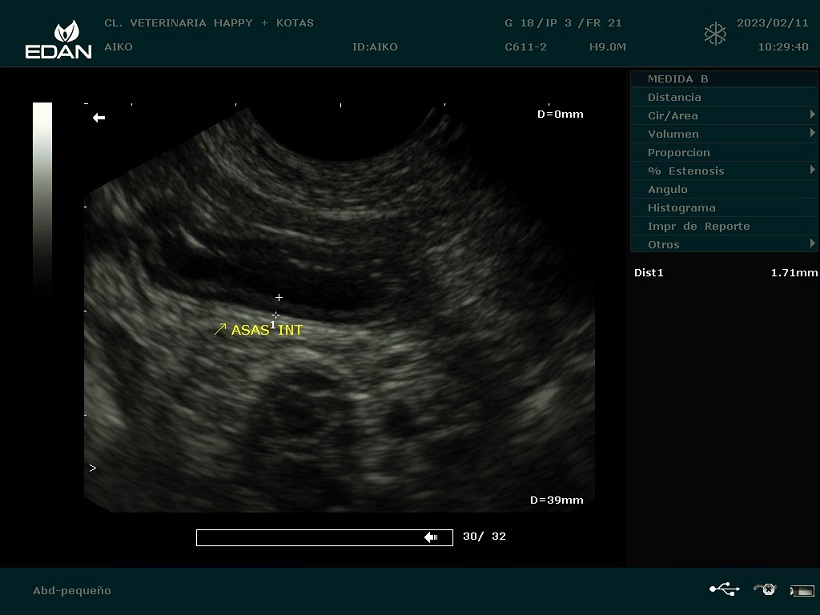This screenshot has width=820, height=615.
Task: Click the D=0mm depth label
Action: [x=560, y=114]
